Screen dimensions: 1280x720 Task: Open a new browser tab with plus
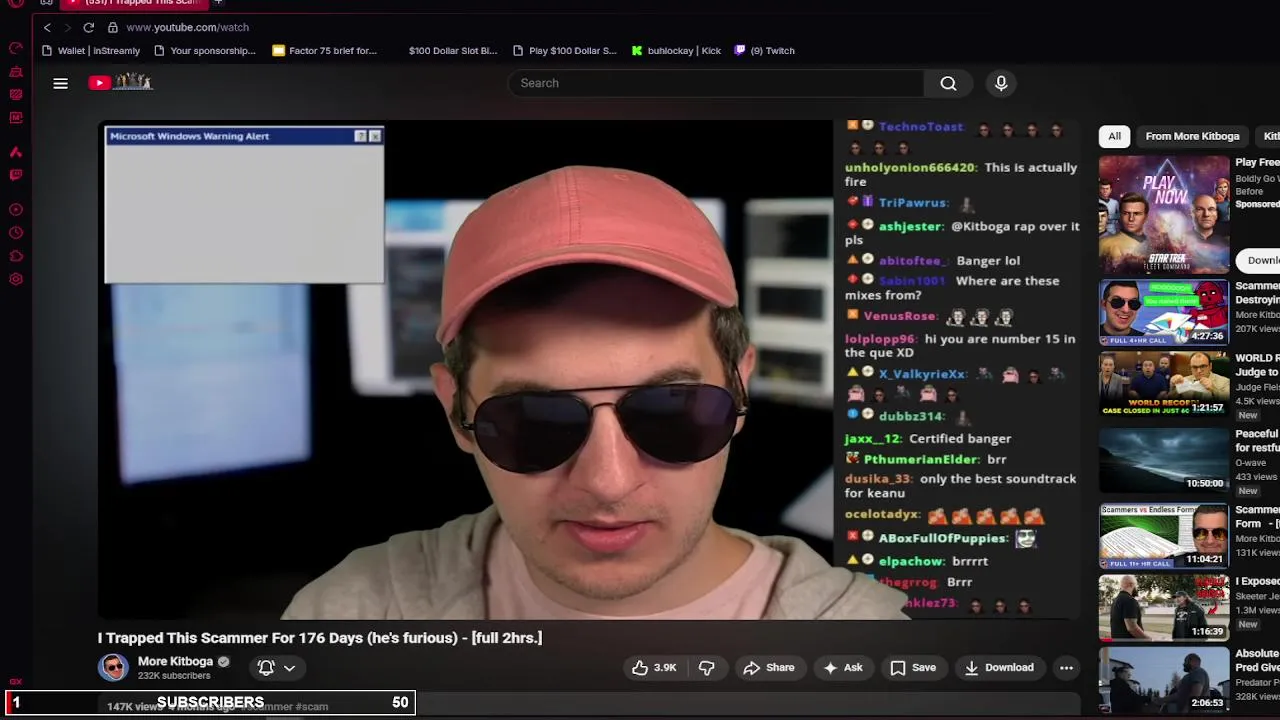[218, 3]
